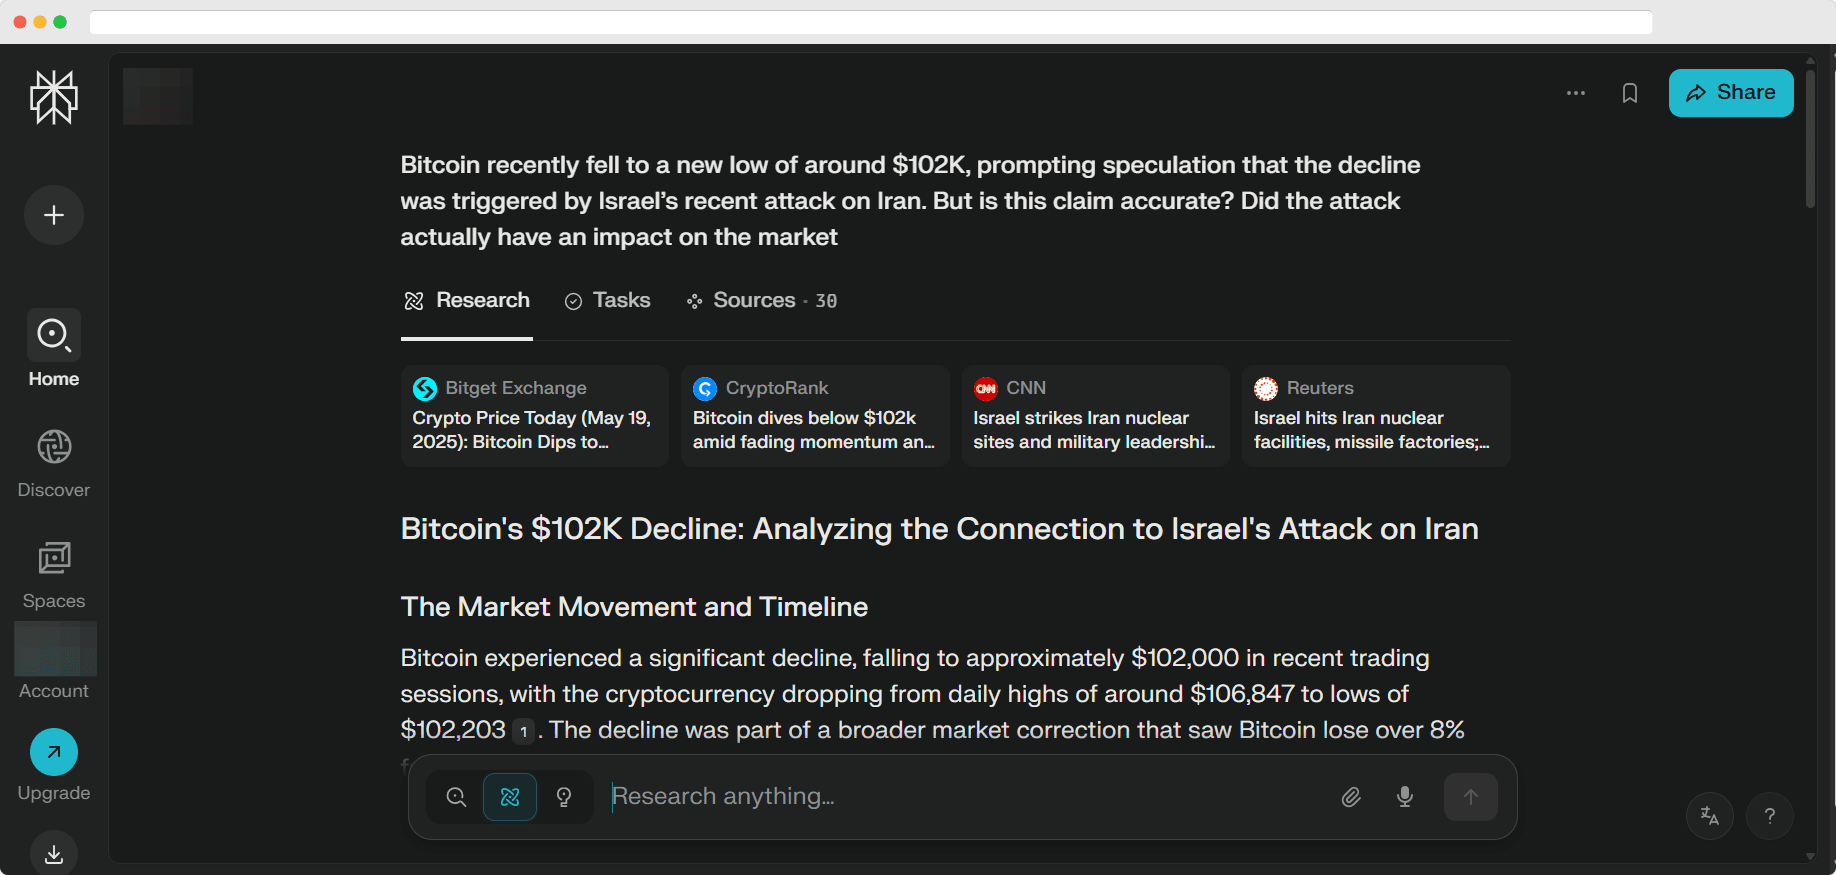Screen dimensions: 1836x875
Task: Open the Spaces icon in sidebar
Action: 54,558
